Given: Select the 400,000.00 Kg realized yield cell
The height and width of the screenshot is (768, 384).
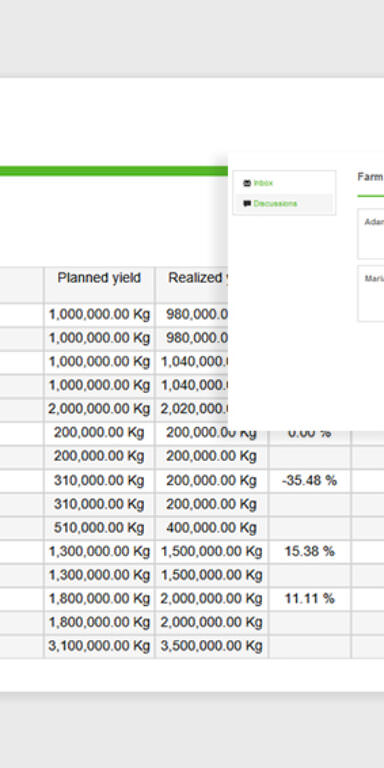Looking at the screenshot, I should (x=212, y=528).
